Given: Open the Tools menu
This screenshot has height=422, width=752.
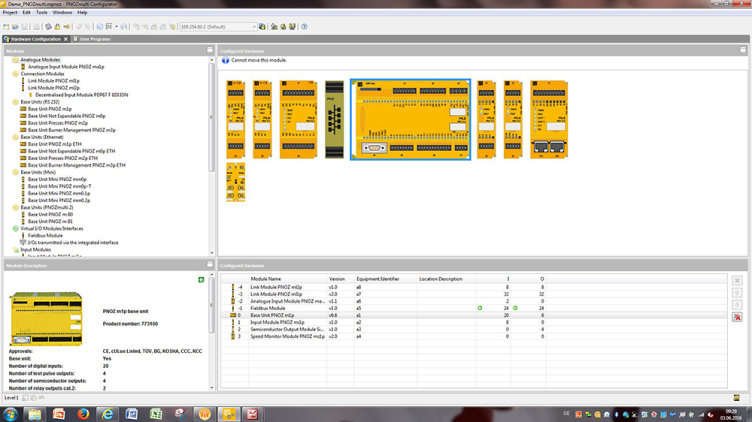Looking at the screenshot, I should tap(42, 12).
